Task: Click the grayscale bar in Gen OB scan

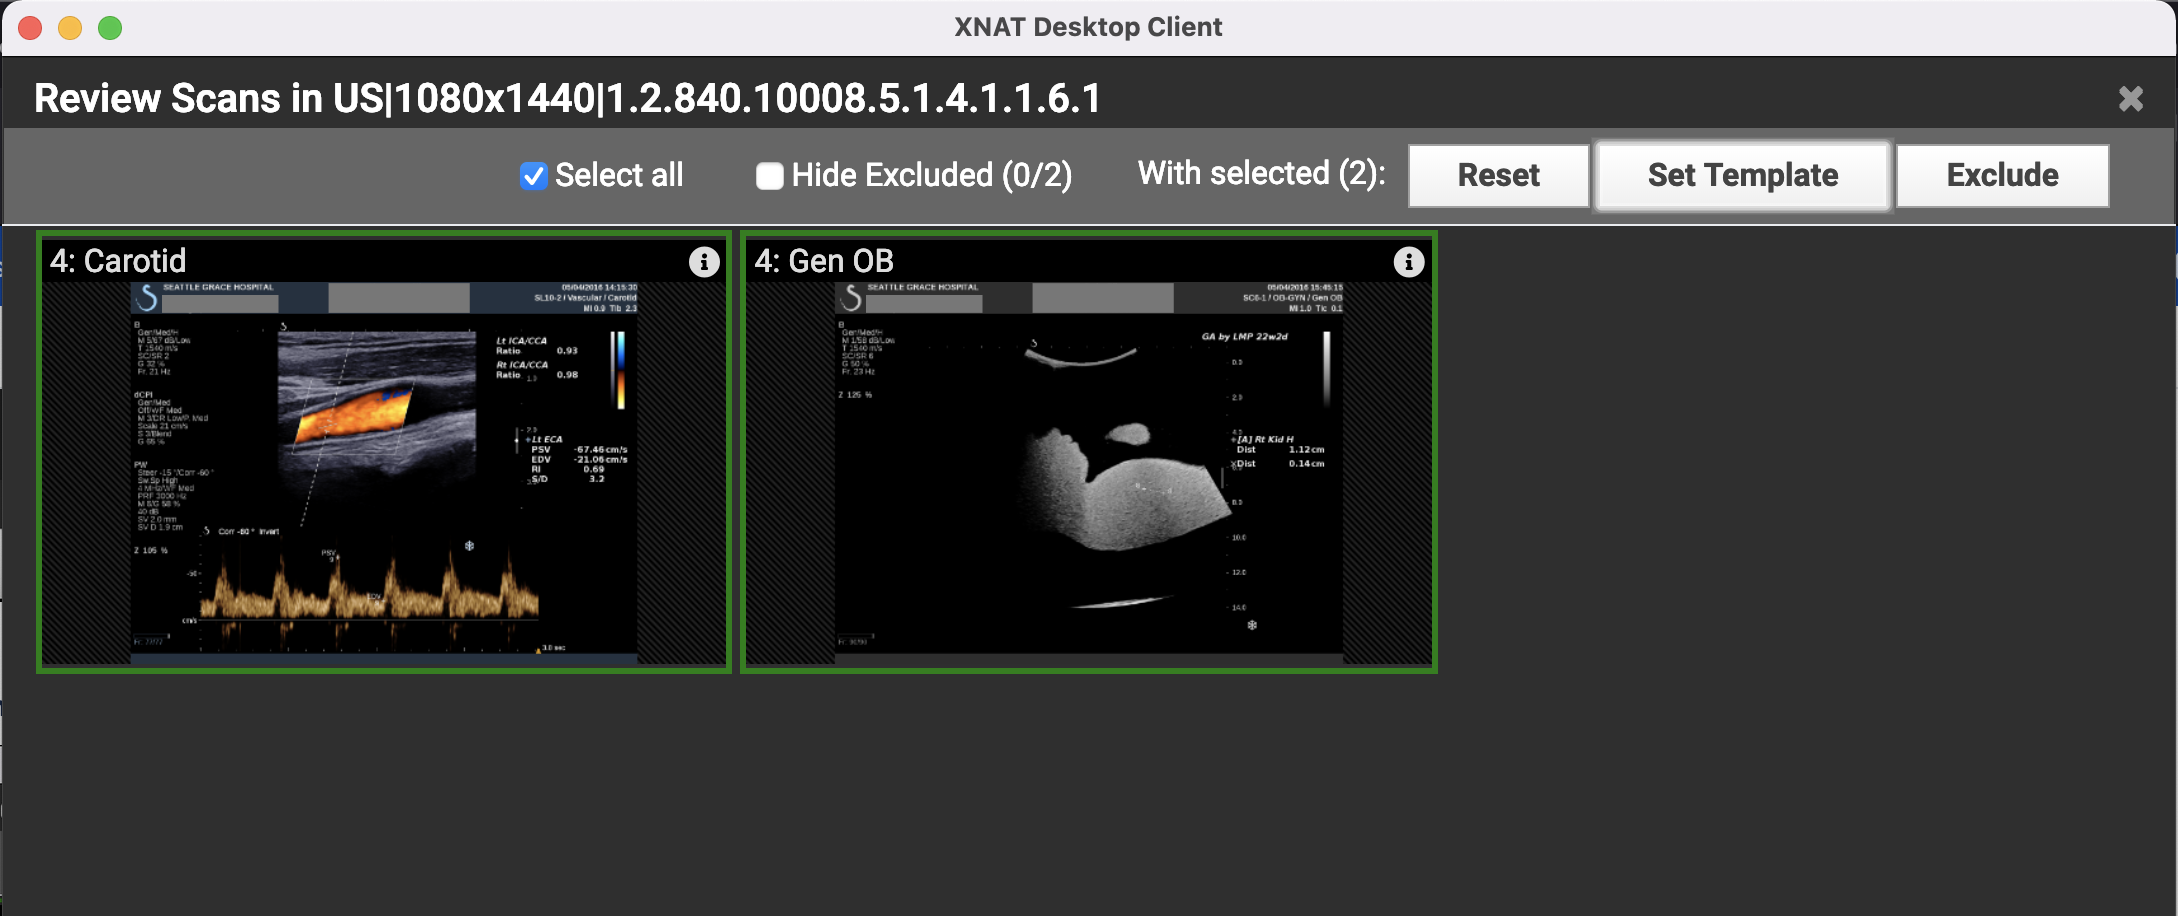Action: [x=1327, y=367]
